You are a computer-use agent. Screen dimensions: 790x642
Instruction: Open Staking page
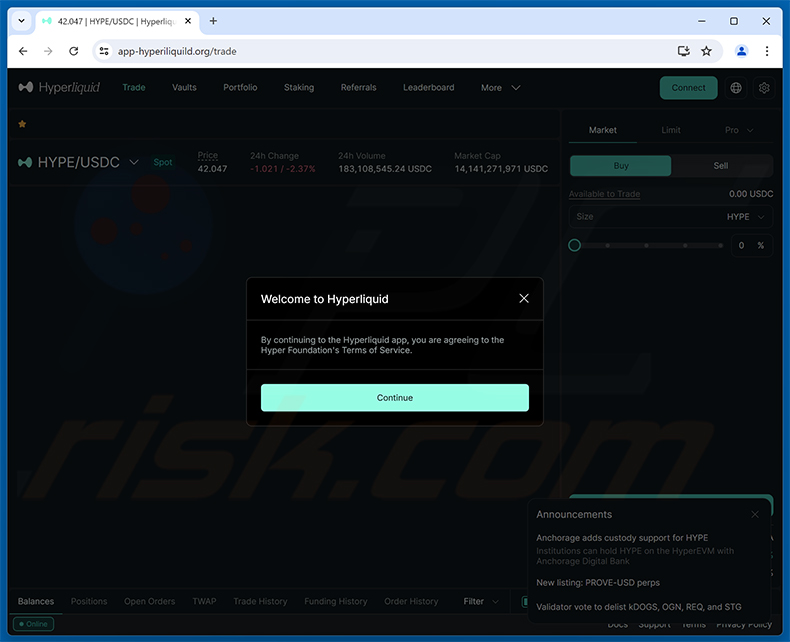(299, 88)
